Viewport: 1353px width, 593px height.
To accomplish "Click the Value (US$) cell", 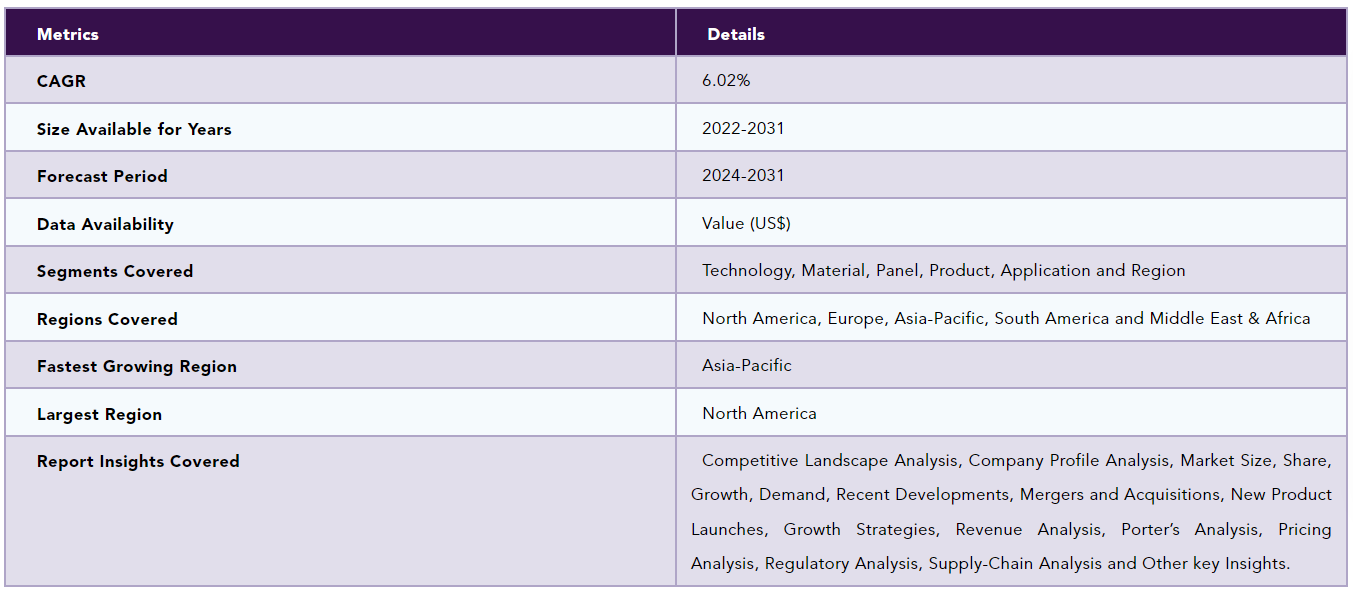I will [x=746, y=223].
